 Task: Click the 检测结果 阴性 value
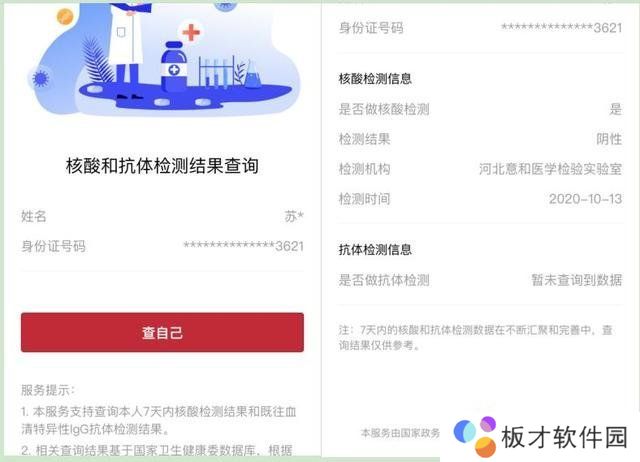[x=609, y=139]
